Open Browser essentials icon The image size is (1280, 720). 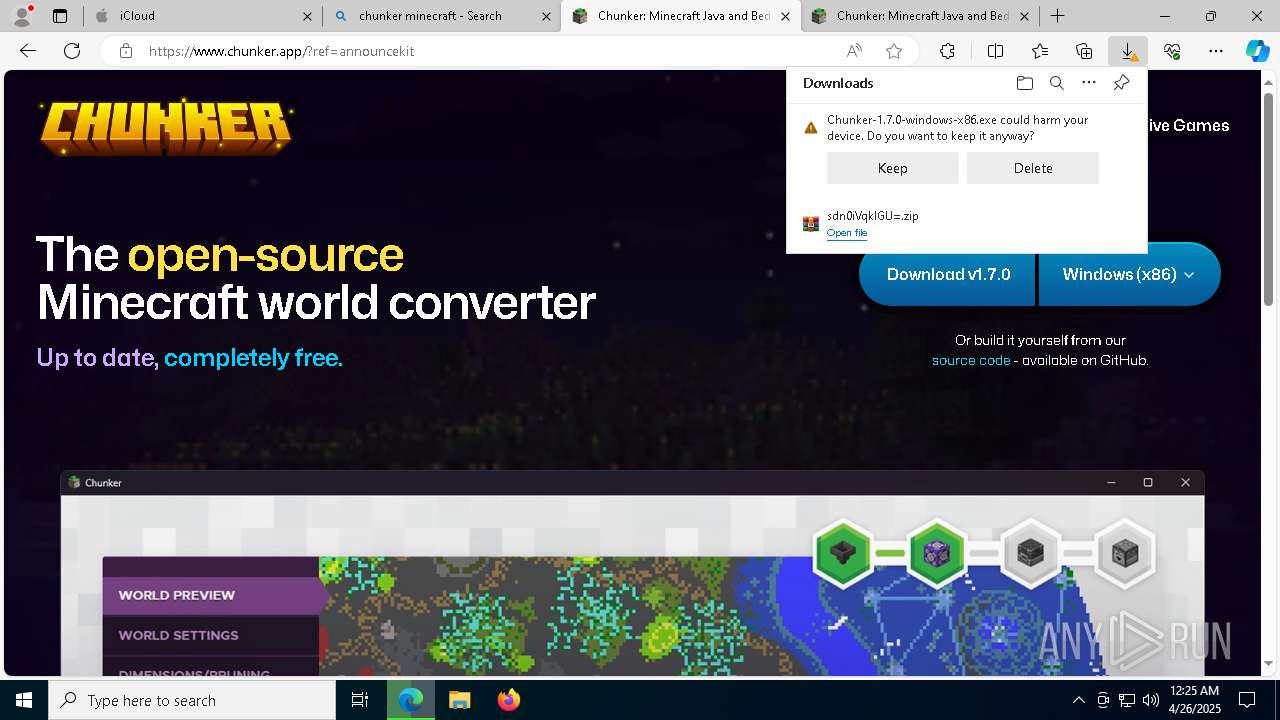[1172, 51]
